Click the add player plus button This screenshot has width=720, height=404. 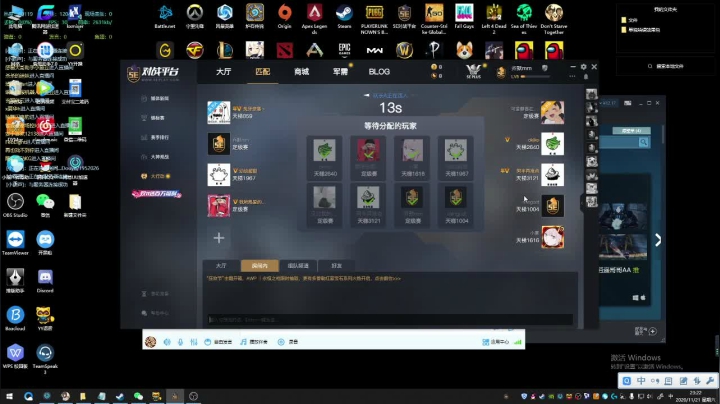click(x=219, y=238)
